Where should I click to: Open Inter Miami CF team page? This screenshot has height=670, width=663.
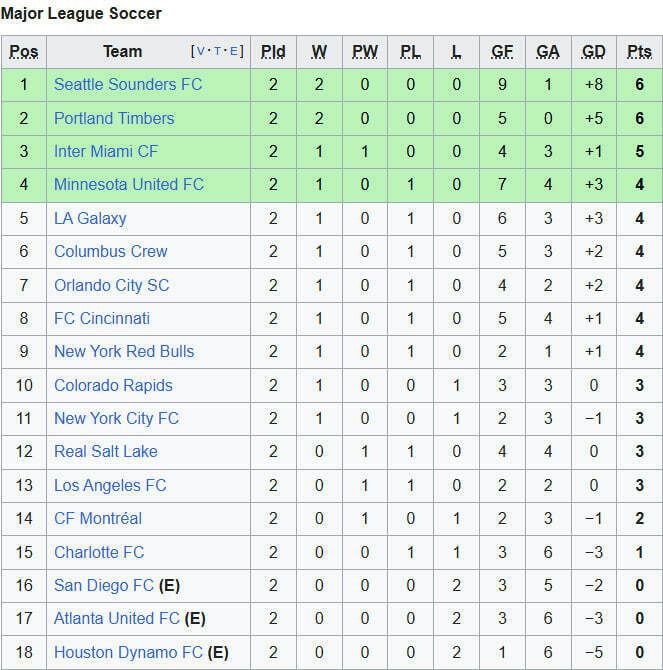tap(106, 151)
